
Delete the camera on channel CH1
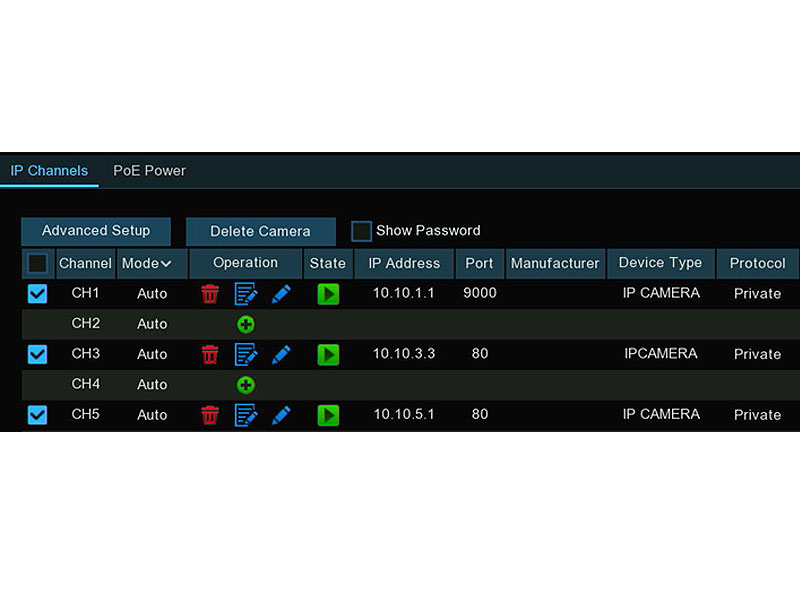(x=210, y=293)
